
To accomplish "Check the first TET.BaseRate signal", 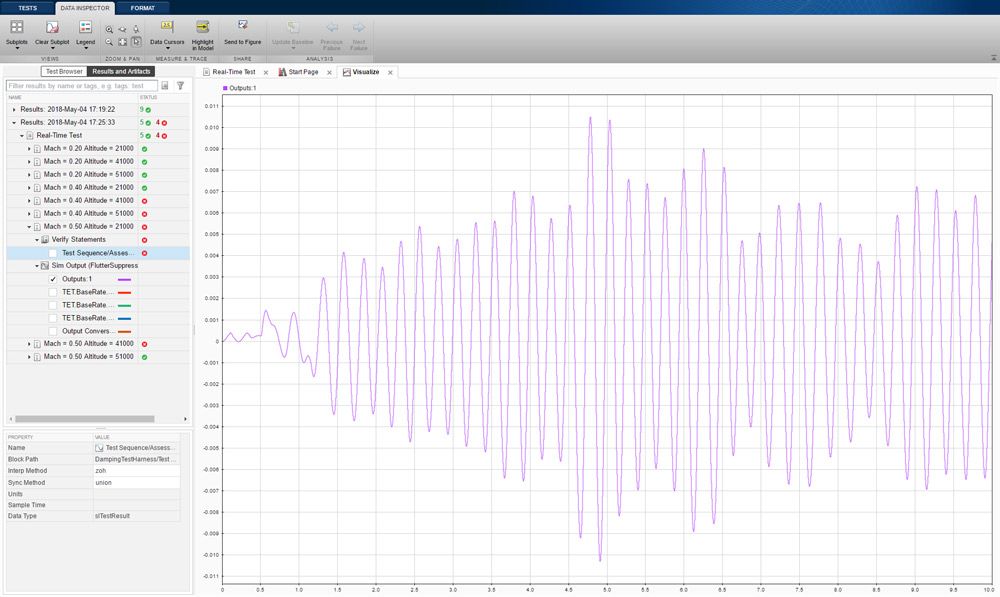I will (53, 292).
